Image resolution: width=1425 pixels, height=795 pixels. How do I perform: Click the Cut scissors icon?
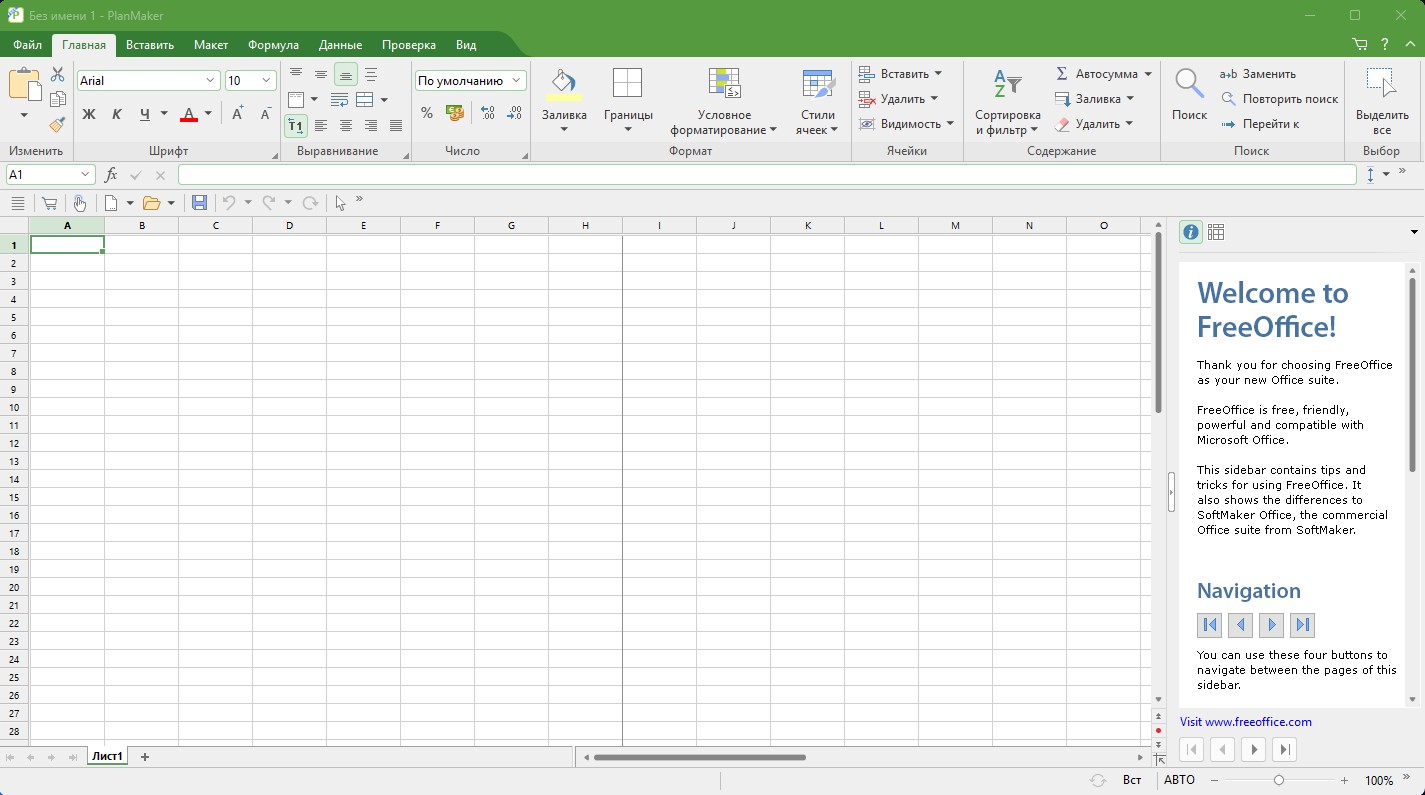[x=57, y=75]
